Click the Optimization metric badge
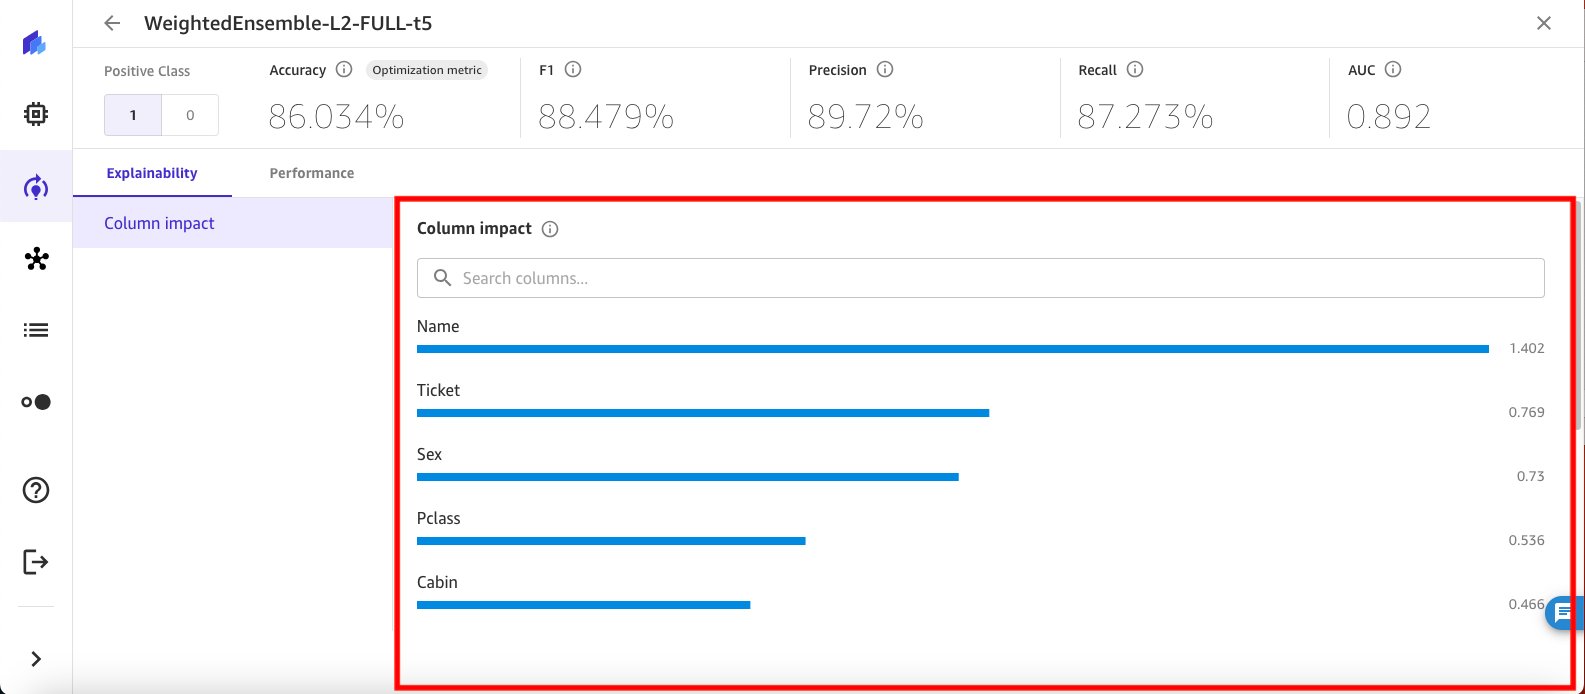This screenshot has height=694, width=1585. pos(427,70)
